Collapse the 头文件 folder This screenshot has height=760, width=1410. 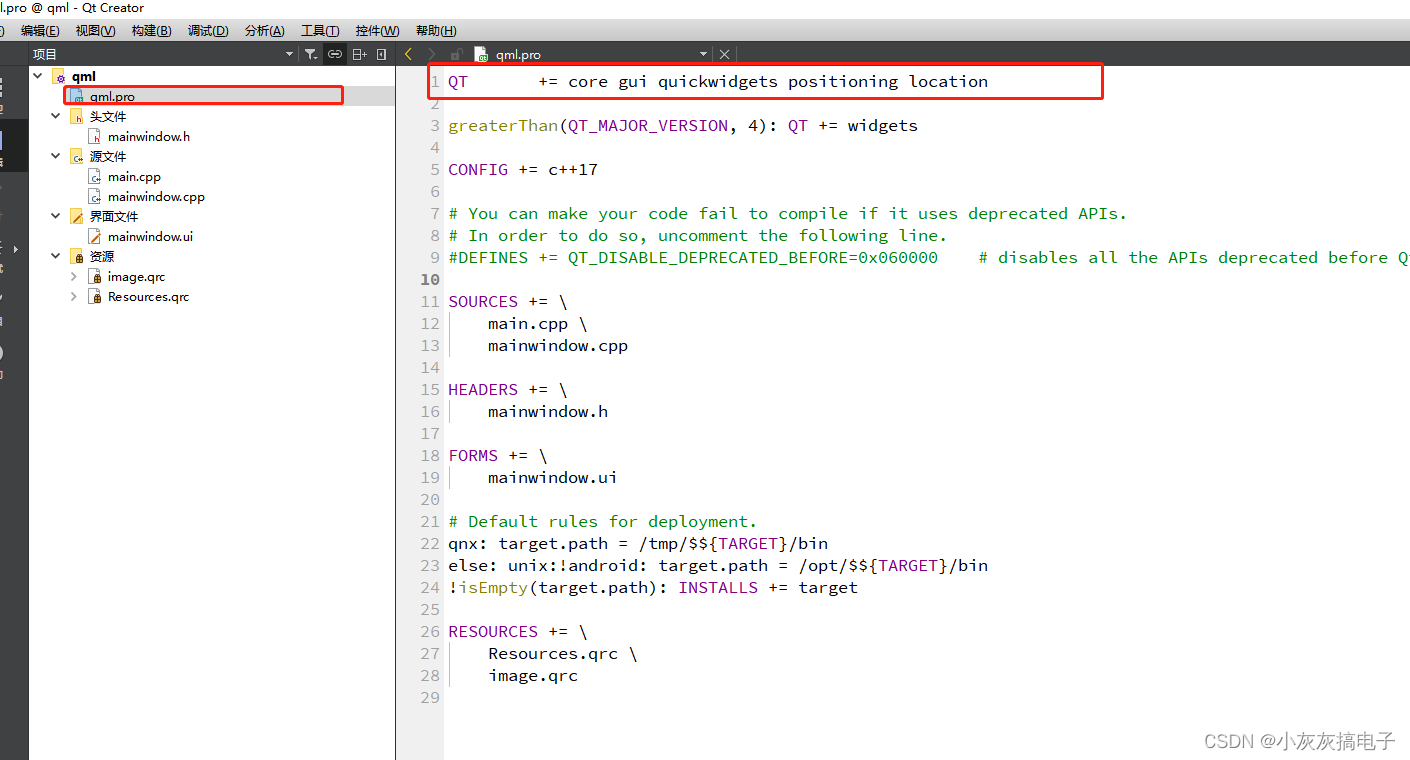tap(56, 116)
